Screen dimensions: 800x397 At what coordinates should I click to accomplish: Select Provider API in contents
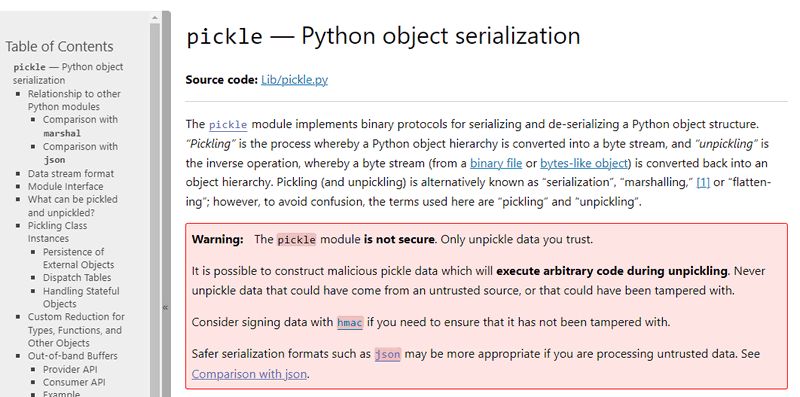pyautogui.click(x=70, y=369)
